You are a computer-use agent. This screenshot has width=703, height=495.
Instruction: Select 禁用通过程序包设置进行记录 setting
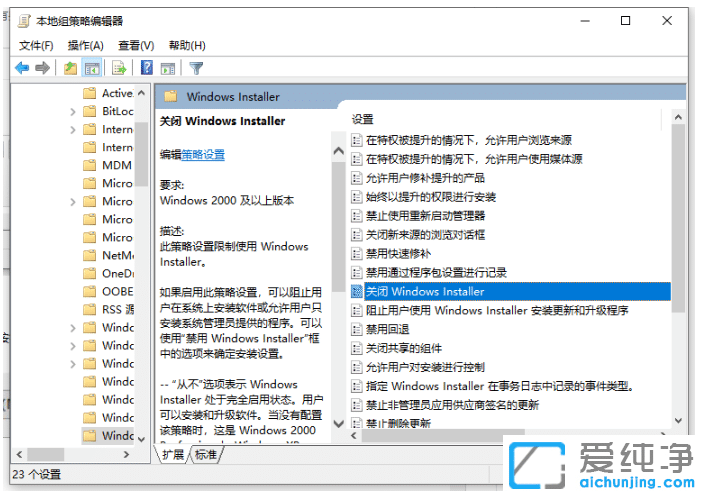pos(436,273)
